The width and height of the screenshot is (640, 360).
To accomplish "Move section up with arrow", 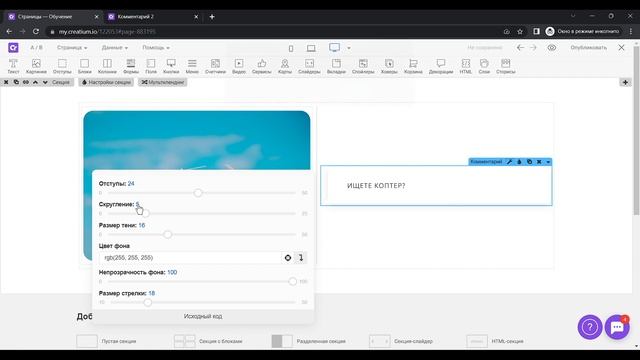I will tap(35, 82).
